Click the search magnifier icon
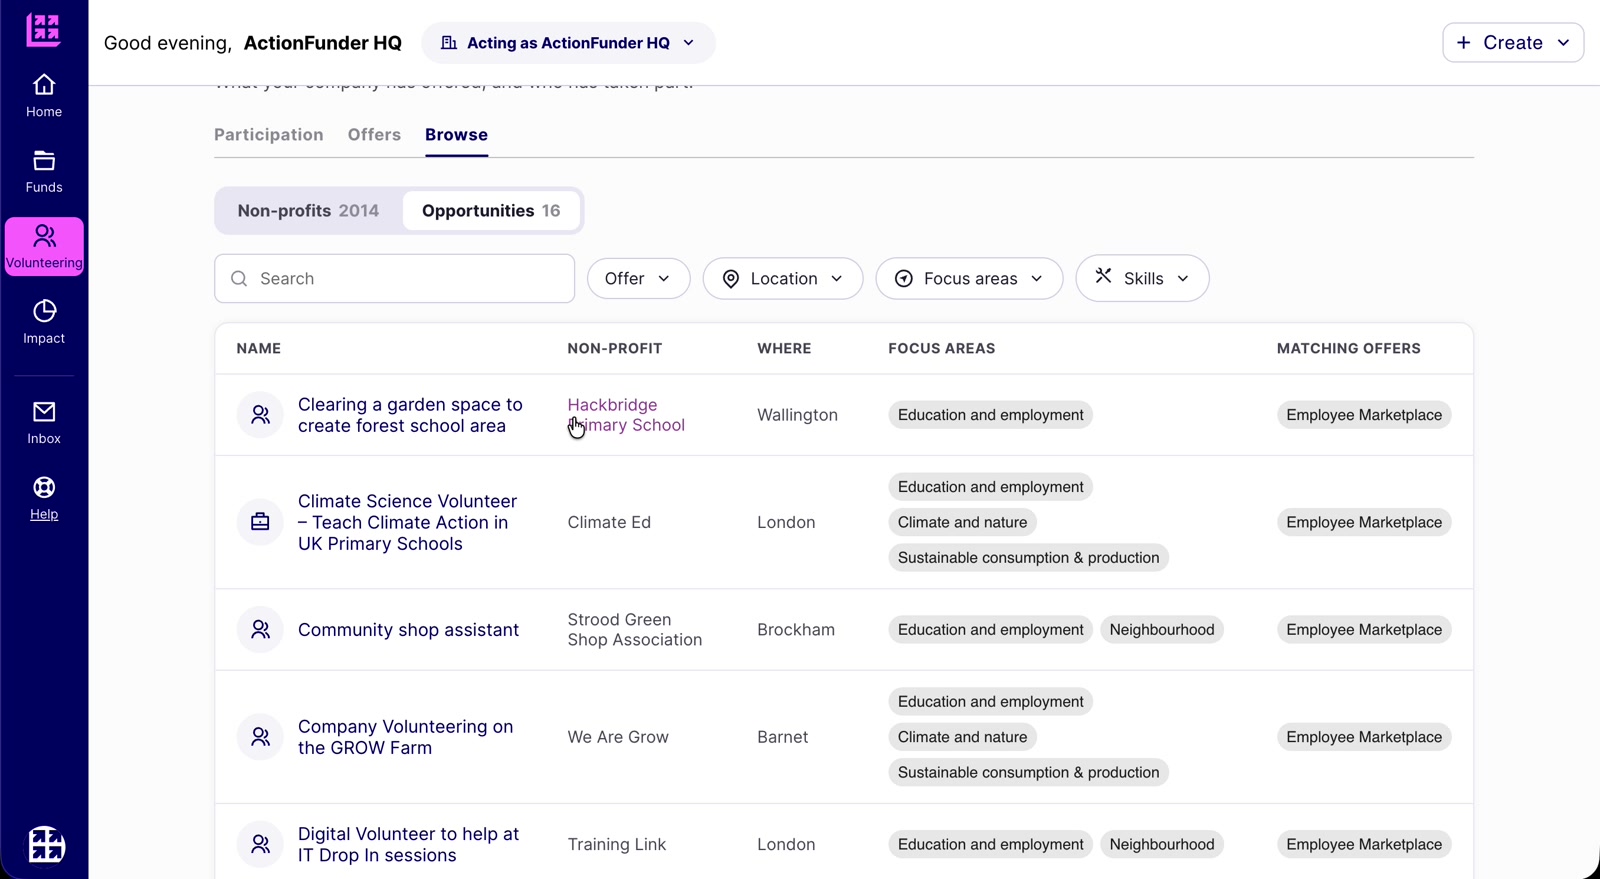 (239, 279)
